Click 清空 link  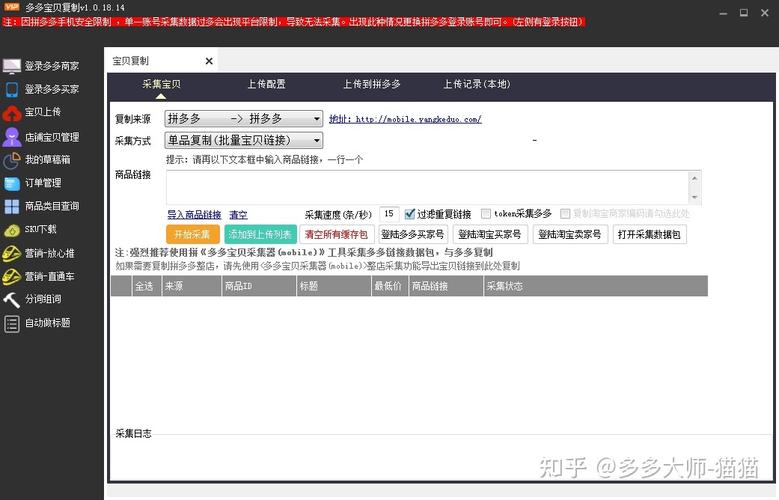(x=238, y=215)
